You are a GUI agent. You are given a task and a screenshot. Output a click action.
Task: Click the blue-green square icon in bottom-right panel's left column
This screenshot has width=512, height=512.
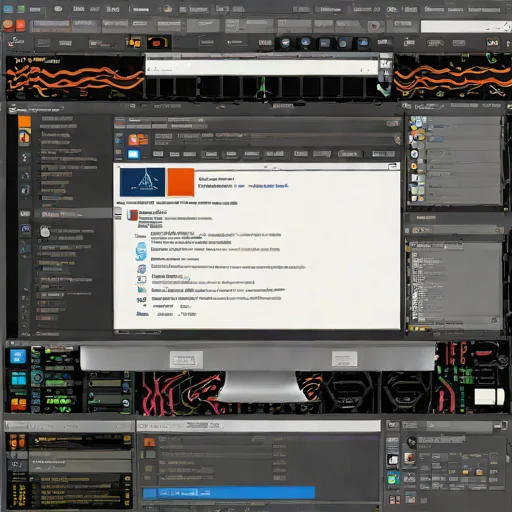393,478
